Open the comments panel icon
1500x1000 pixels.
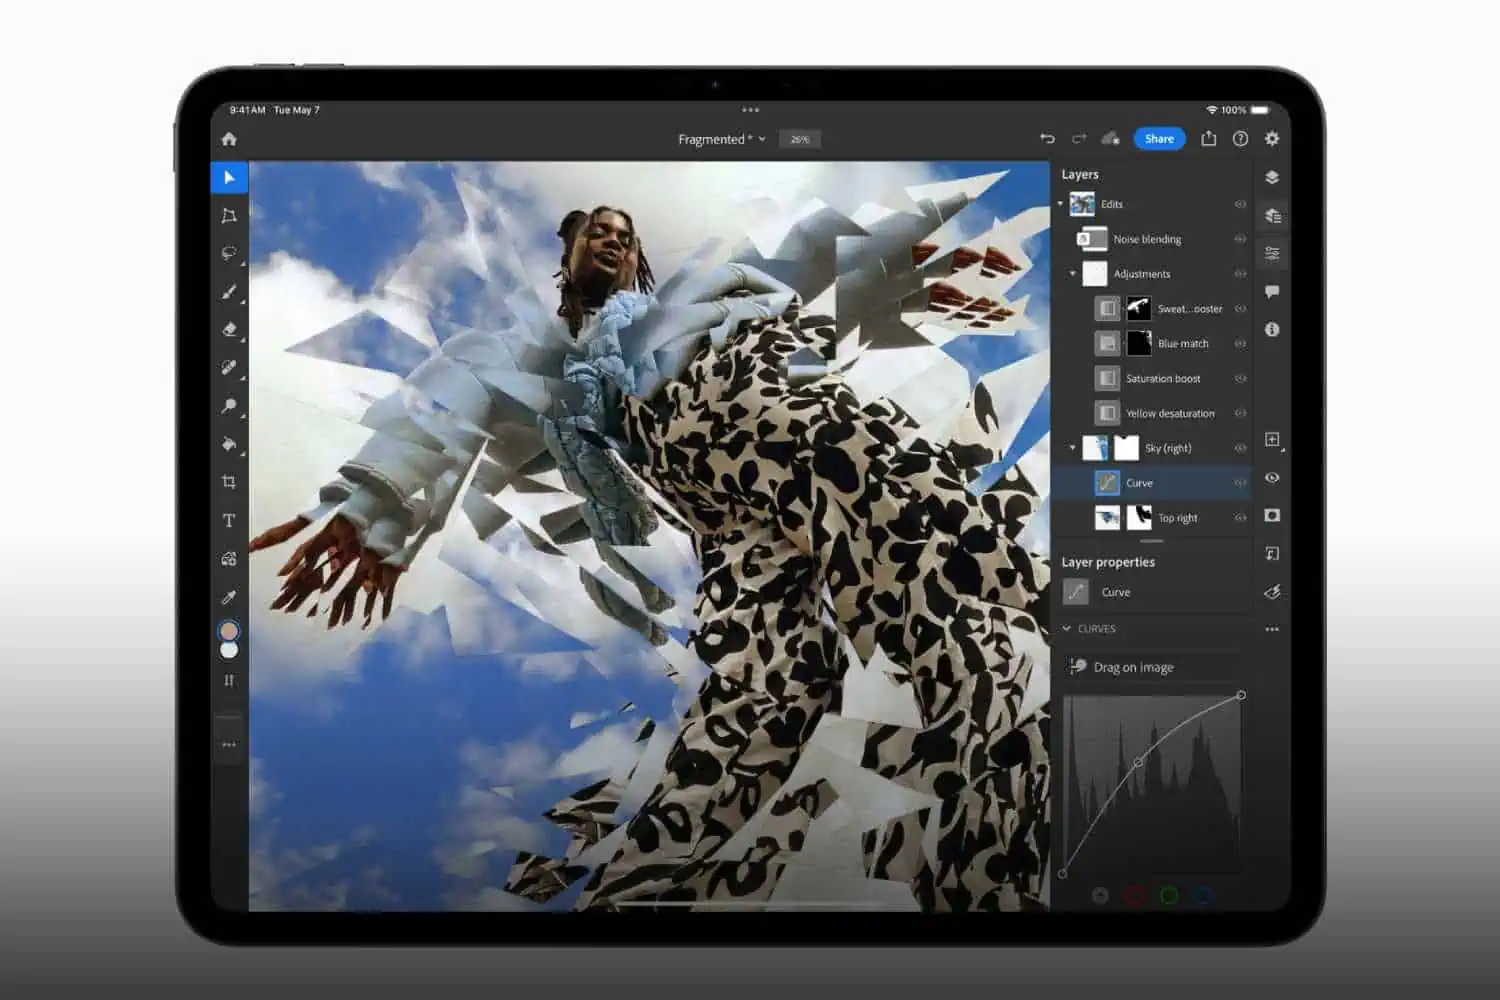pyautogui.click(x=1272, y=292)
